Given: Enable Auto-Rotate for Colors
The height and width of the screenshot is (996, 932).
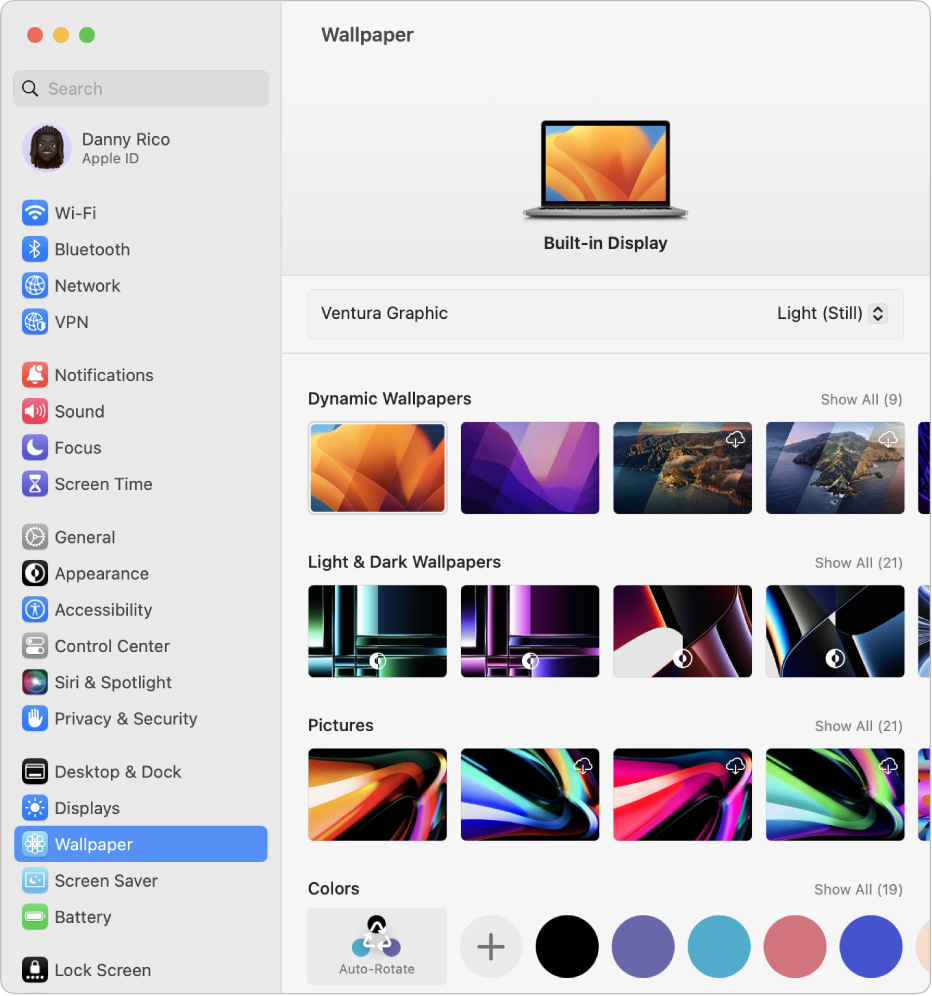Looking at the screenshot, I should [377, 946].
